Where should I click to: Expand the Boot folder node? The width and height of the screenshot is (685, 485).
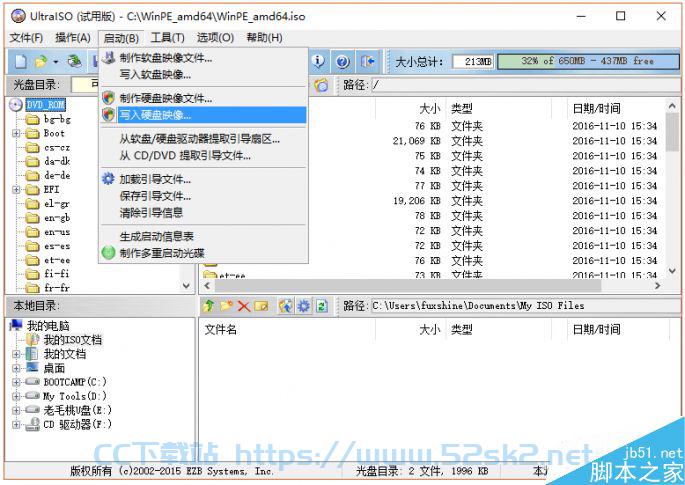(16, 133)
